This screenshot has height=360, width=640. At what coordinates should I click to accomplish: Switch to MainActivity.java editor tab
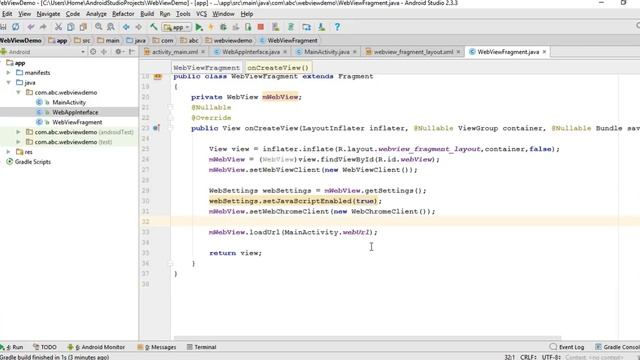326,52
